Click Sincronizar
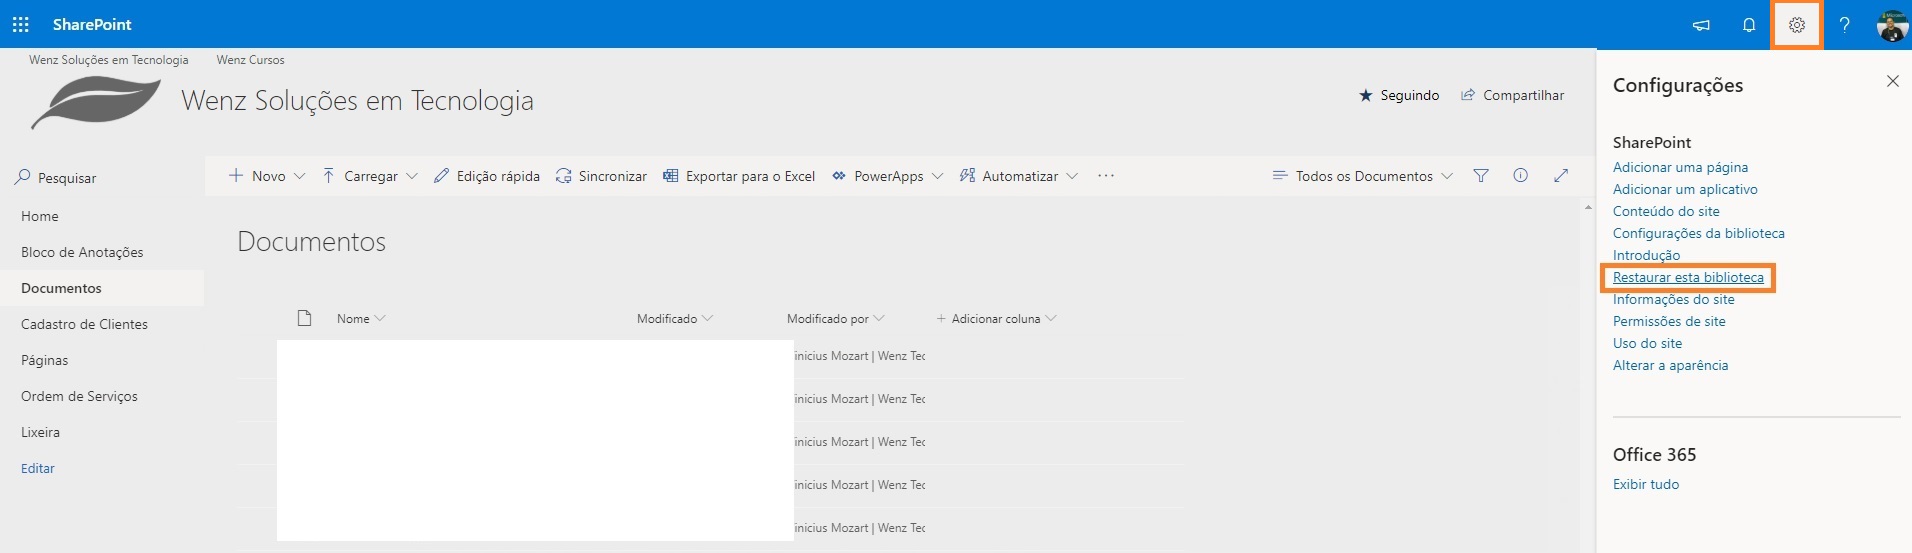This screenshot has height=553, width=1912. coord(601,176)
